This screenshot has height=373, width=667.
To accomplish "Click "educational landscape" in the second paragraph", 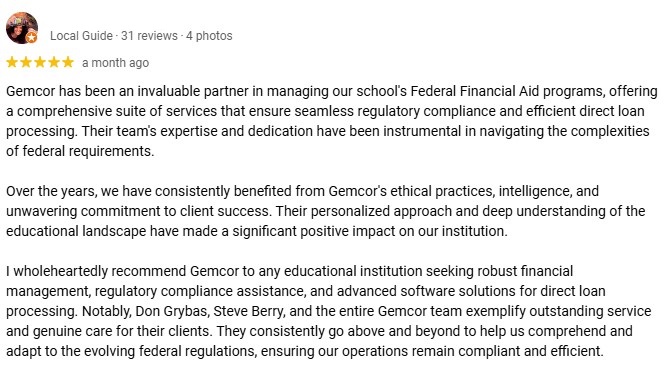I will [x=76, y=231].
